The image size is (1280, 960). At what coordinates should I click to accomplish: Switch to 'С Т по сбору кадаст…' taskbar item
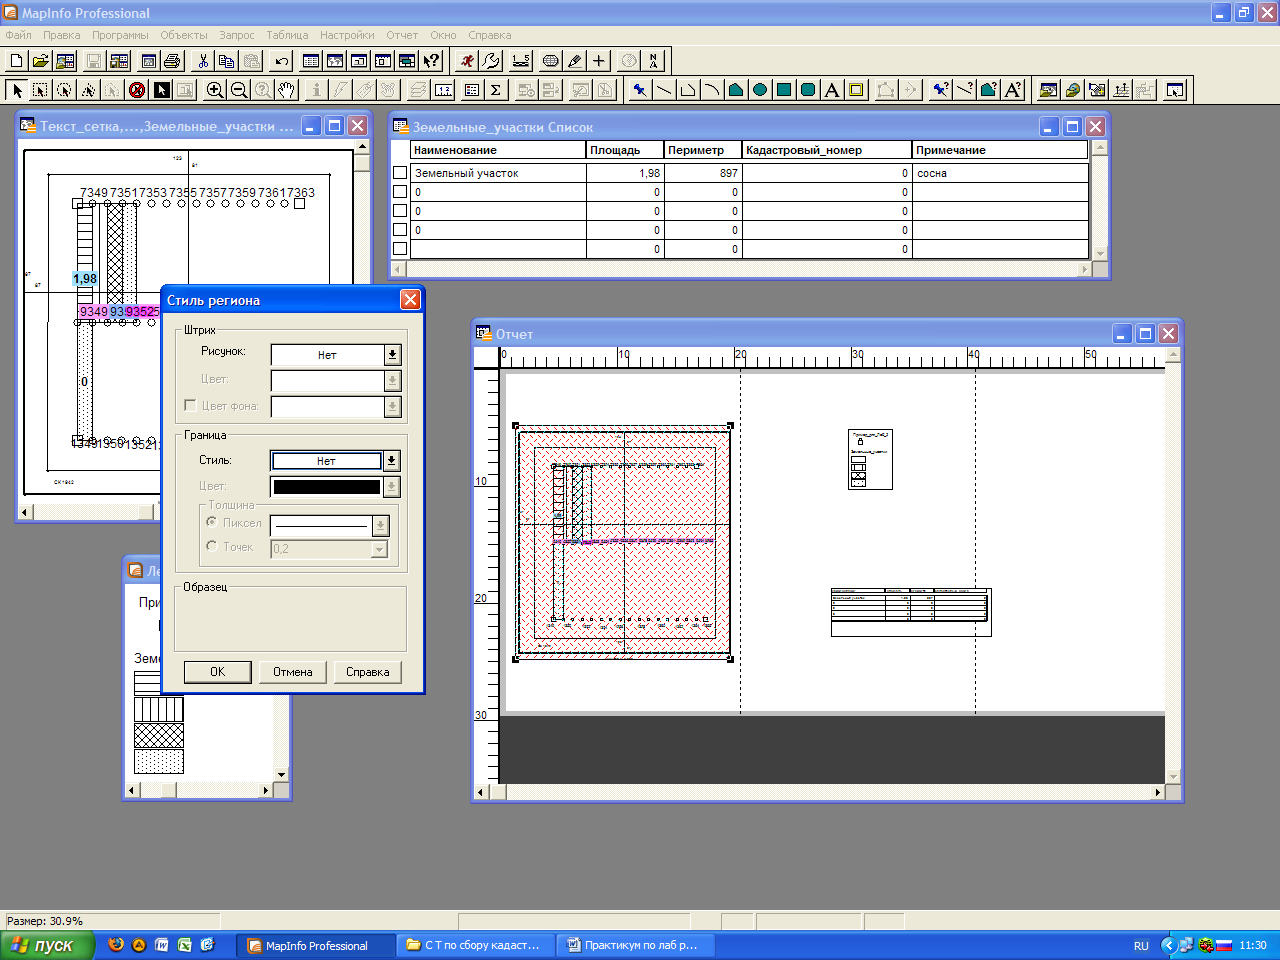point(477,945)
